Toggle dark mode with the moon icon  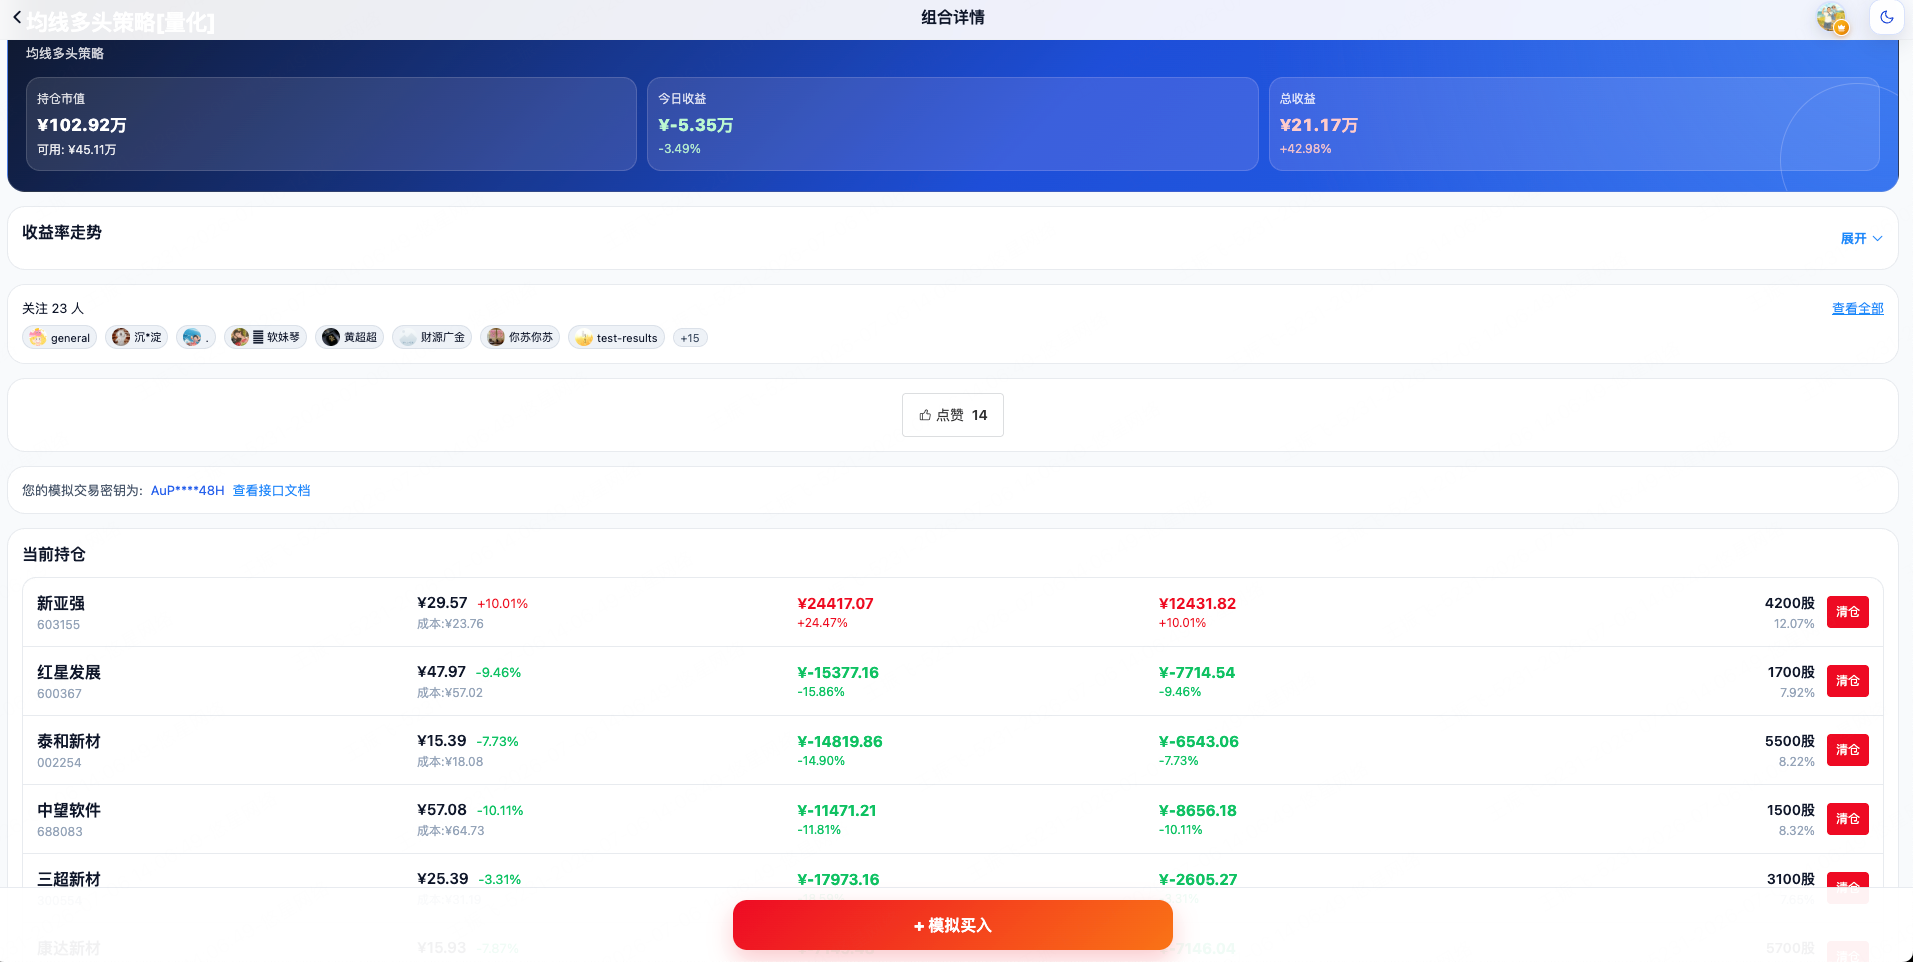pos(1886,17)
